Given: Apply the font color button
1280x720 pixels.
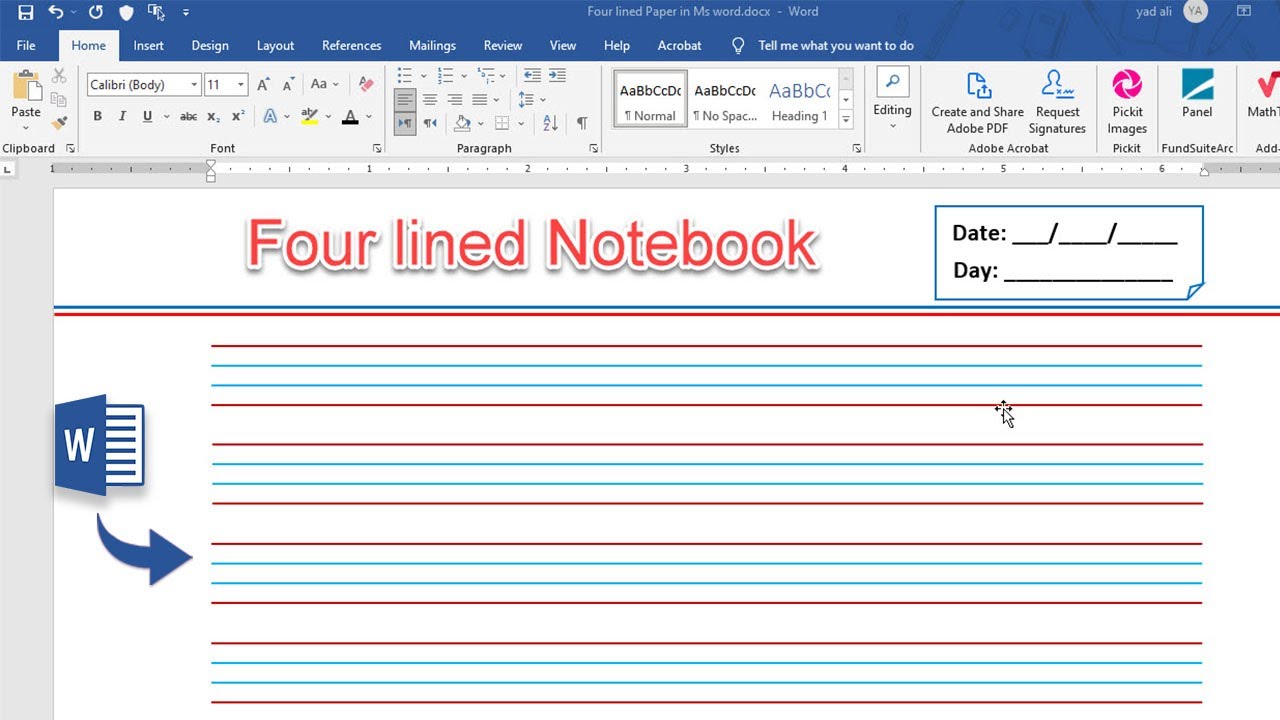Looking at the screenshot, I should 350,117.
